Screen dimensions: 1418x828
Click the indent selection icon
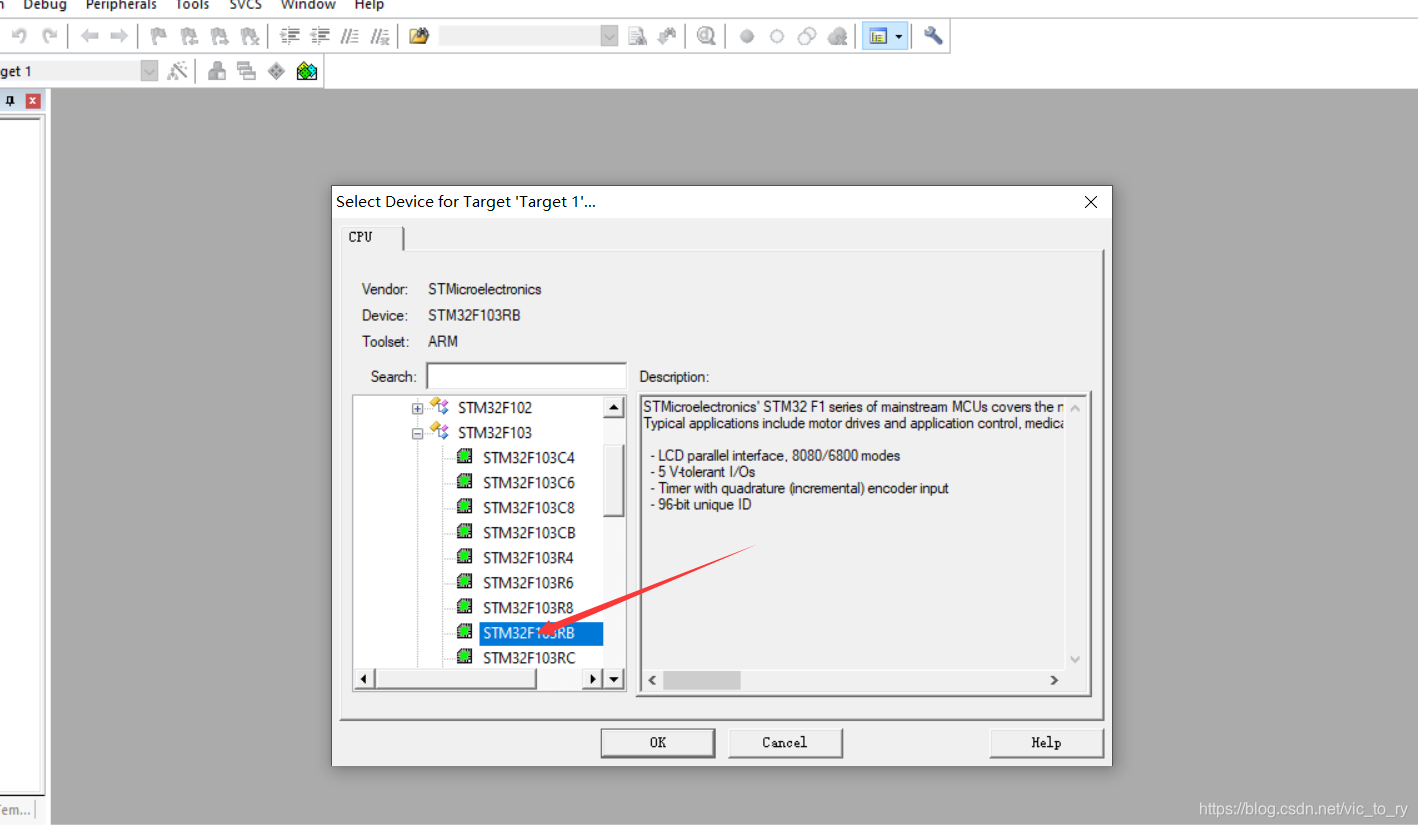(290, 36)
